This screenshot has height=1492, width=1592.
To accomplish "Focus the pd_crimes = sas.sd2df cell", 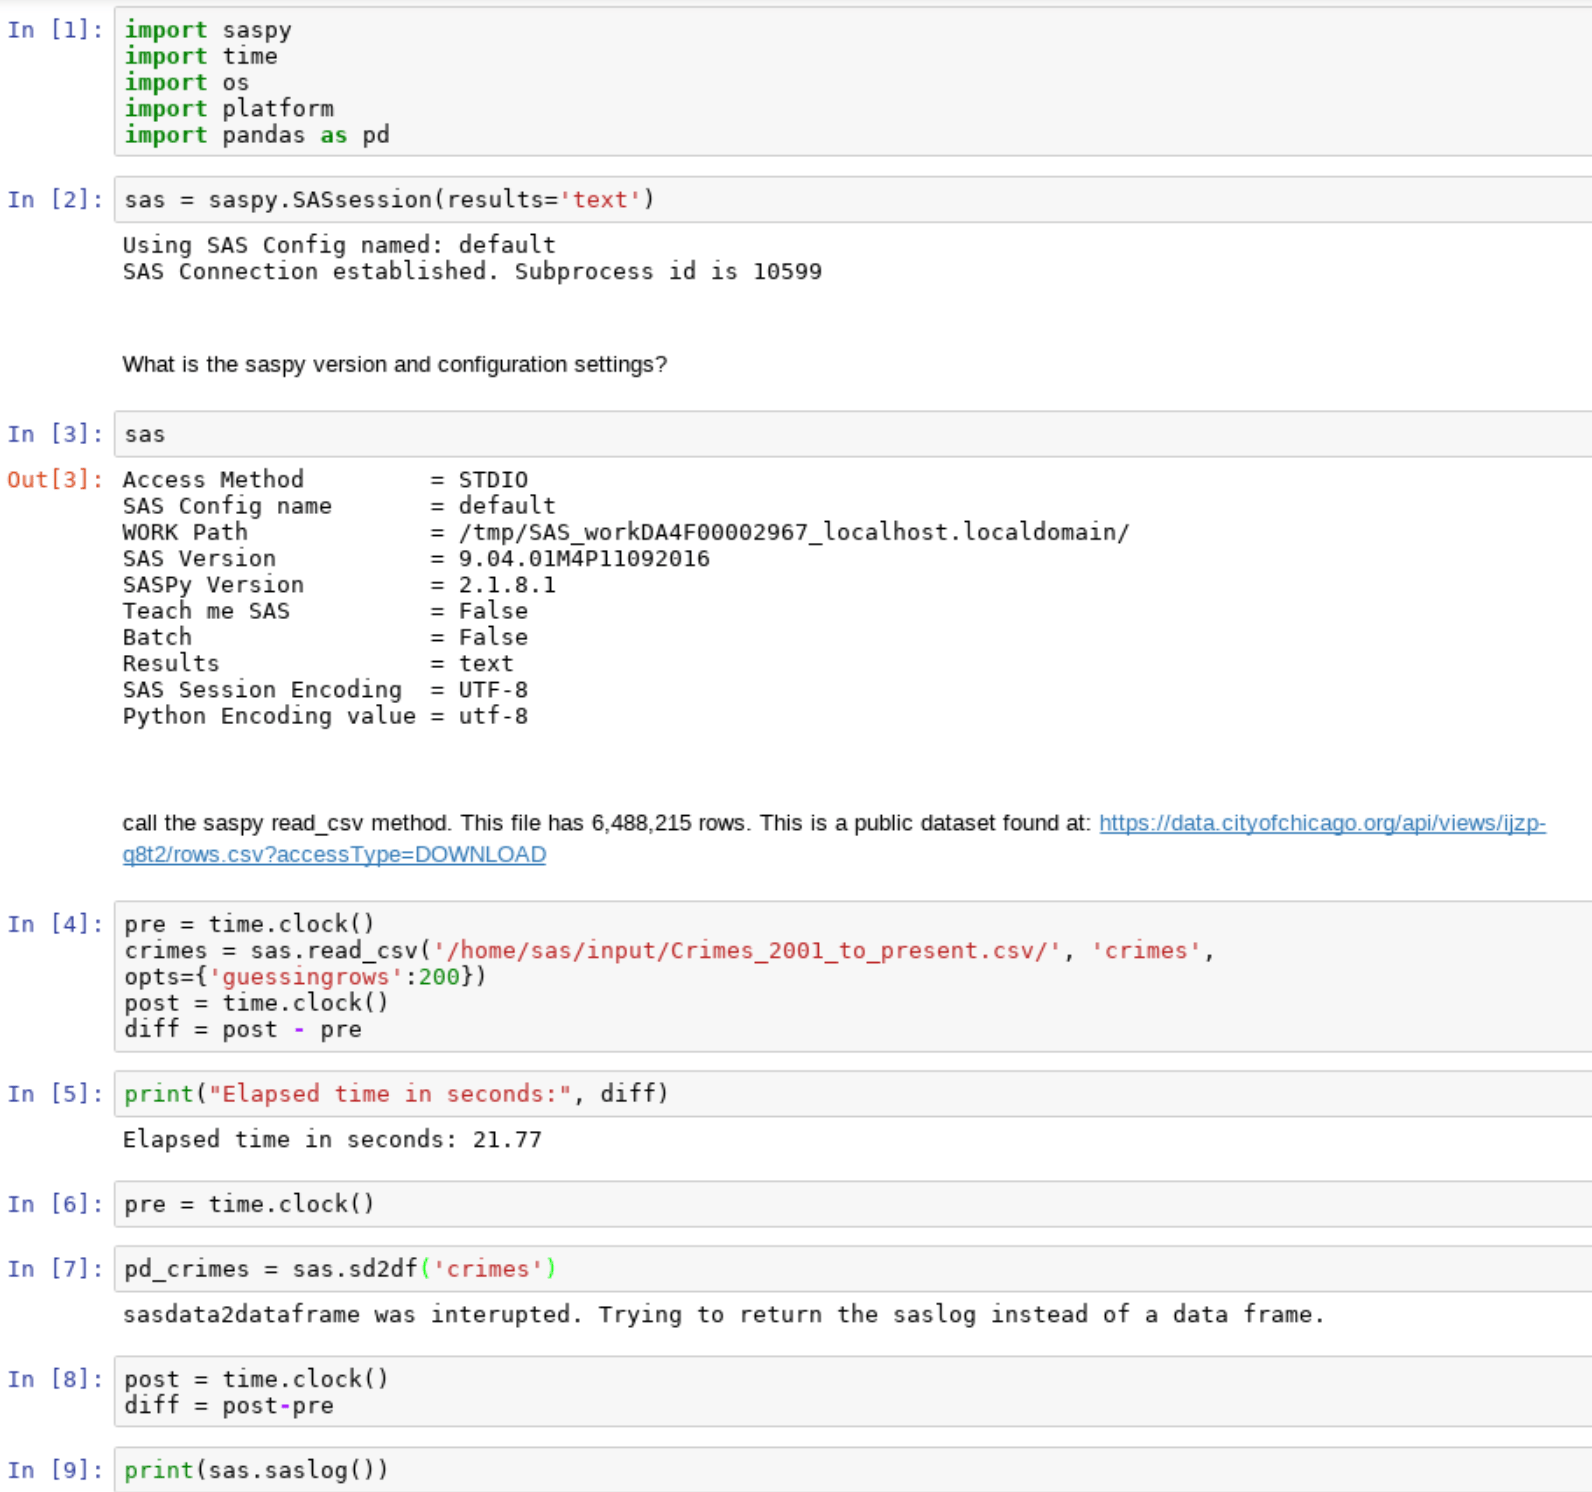I will tap(853, 1269).
